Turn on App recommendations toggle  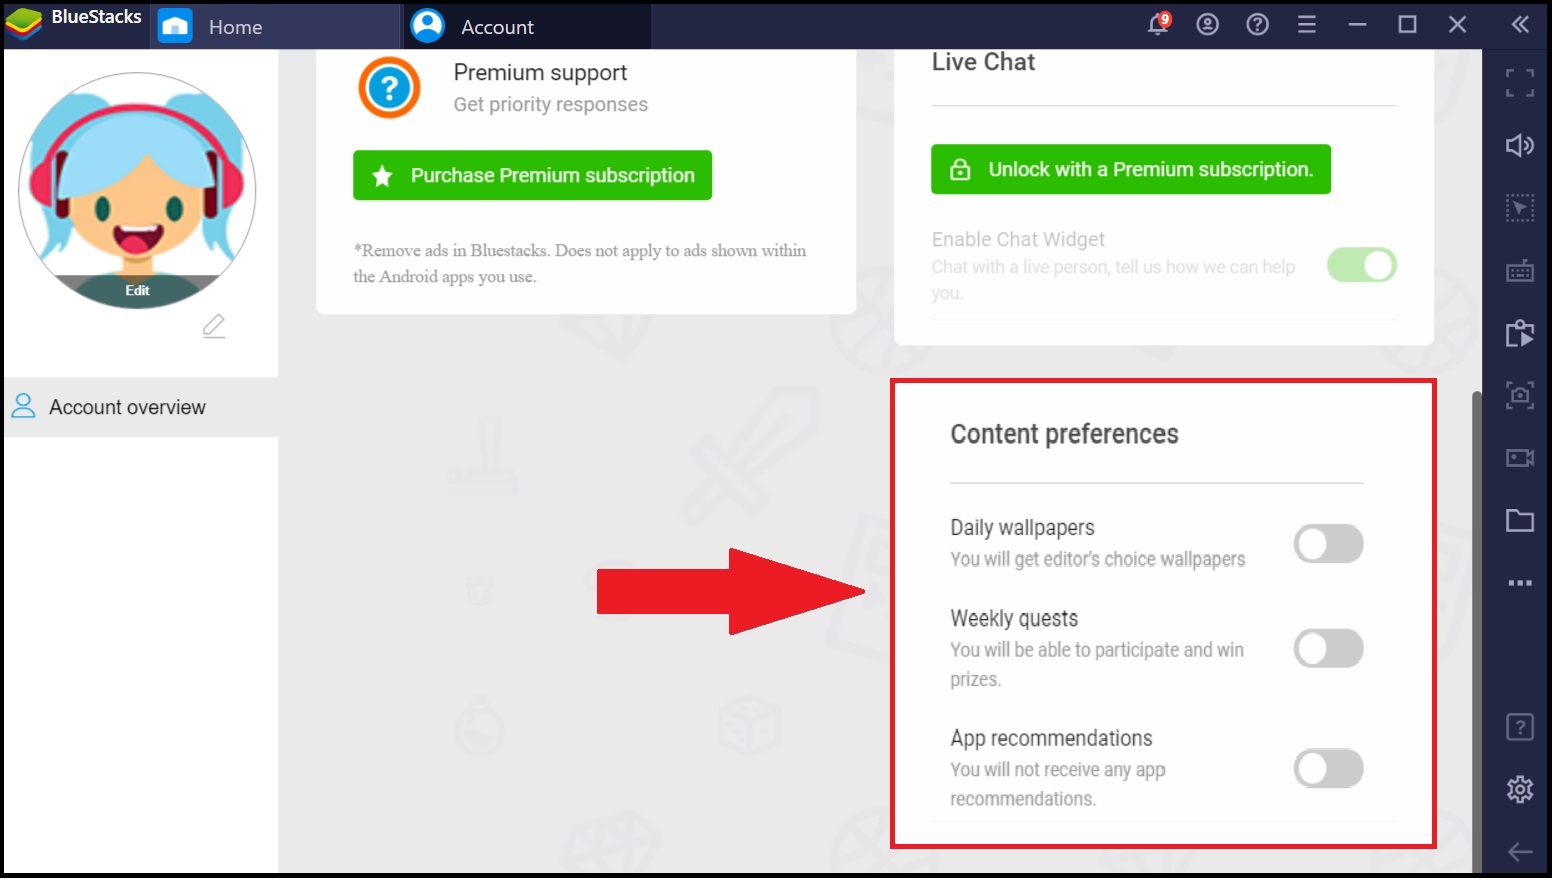pos(1328,769)
